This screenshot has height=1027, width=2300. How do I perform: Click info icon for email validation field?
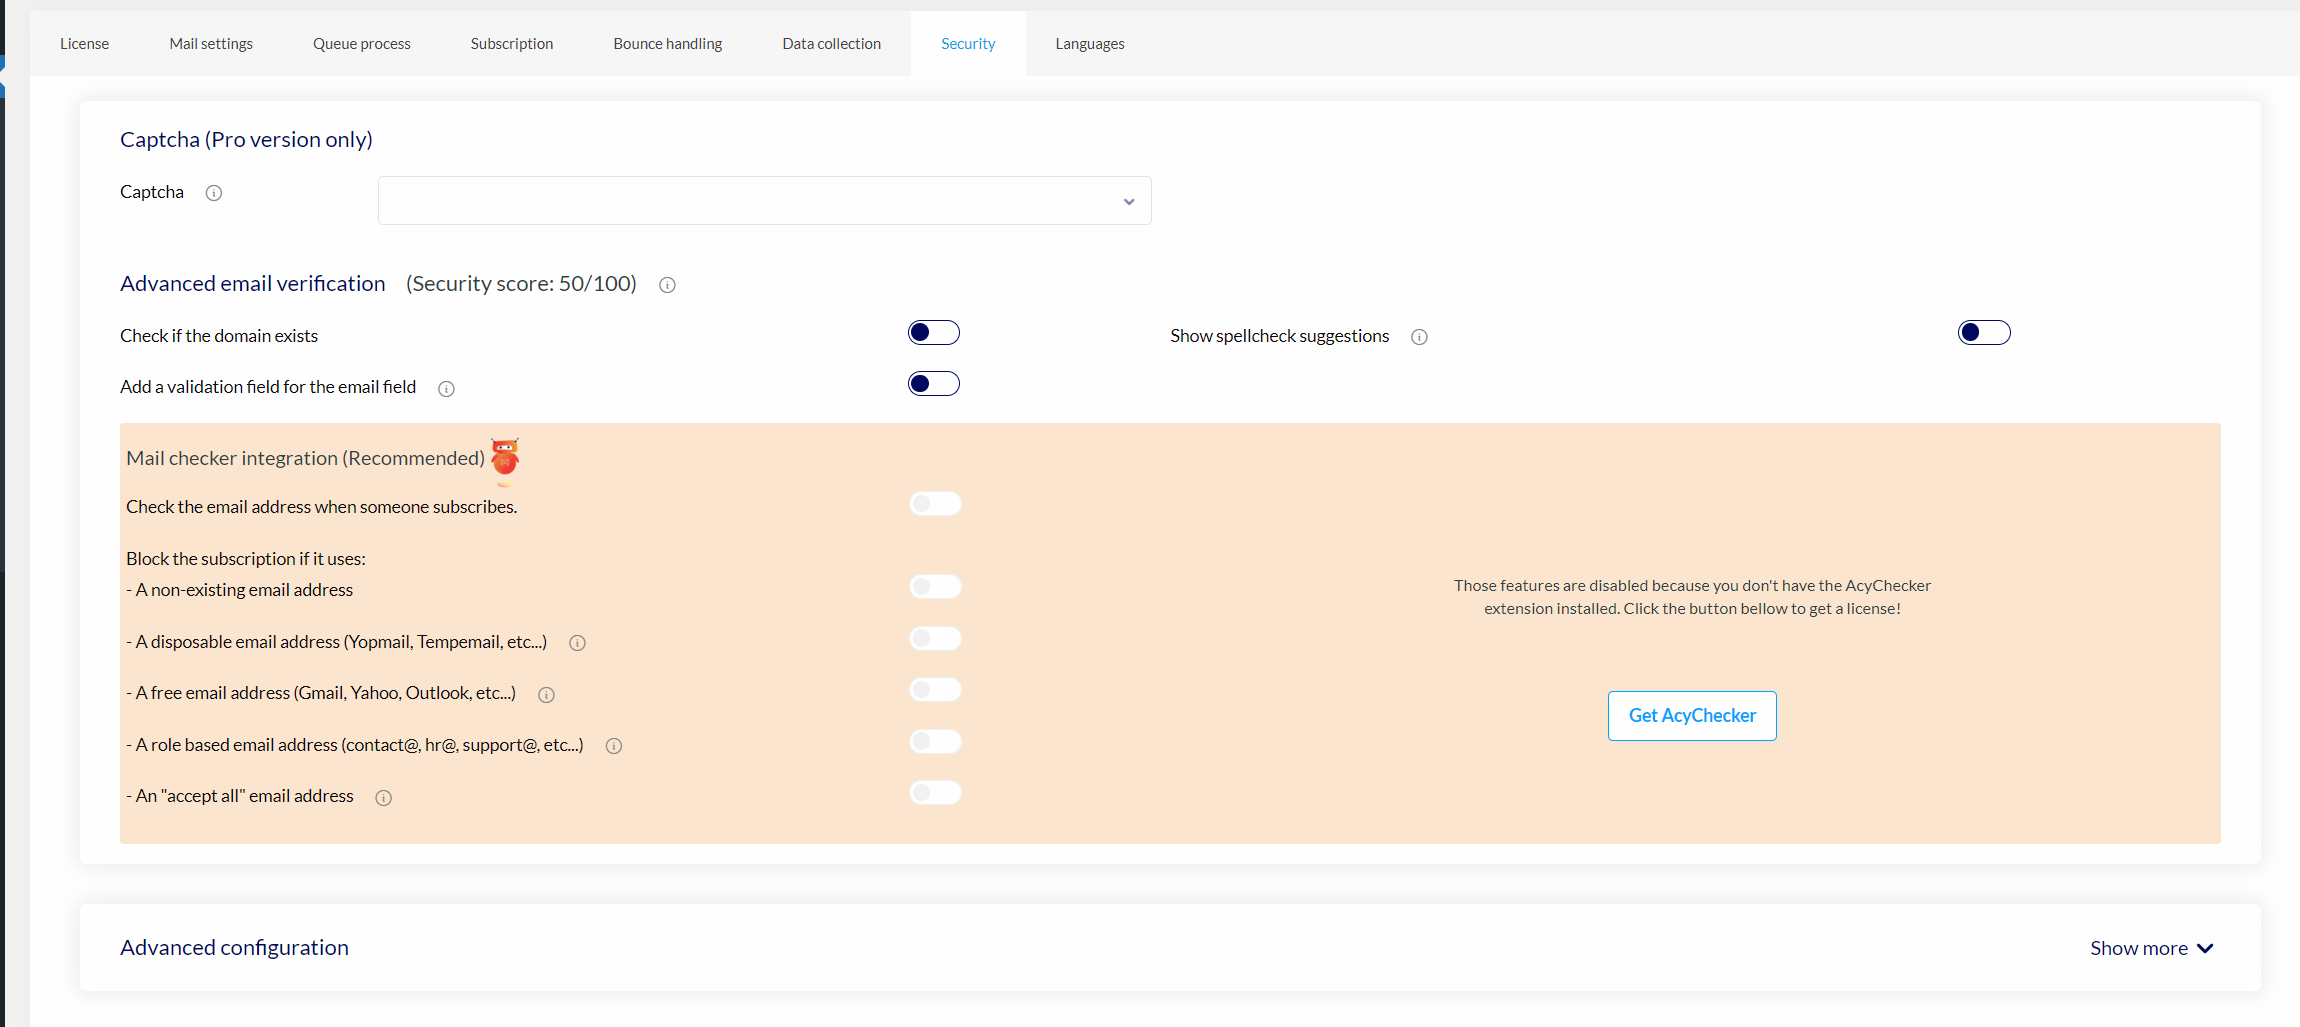446,389
